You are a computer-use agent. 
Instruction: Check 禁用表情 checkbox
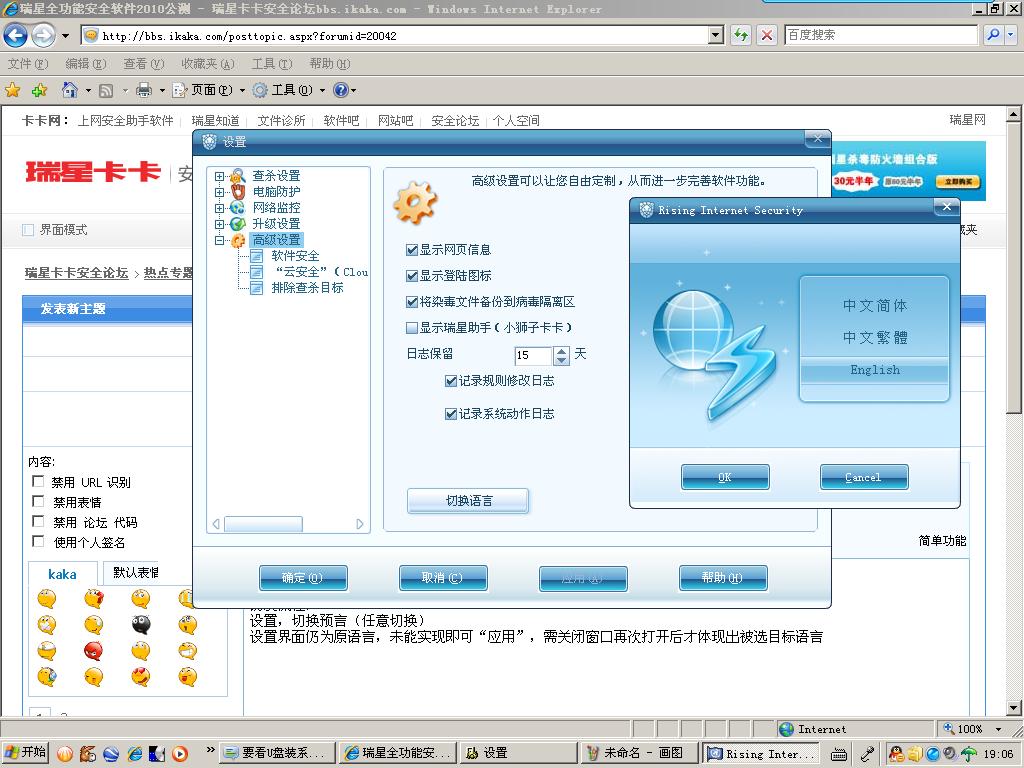[38, 501]
